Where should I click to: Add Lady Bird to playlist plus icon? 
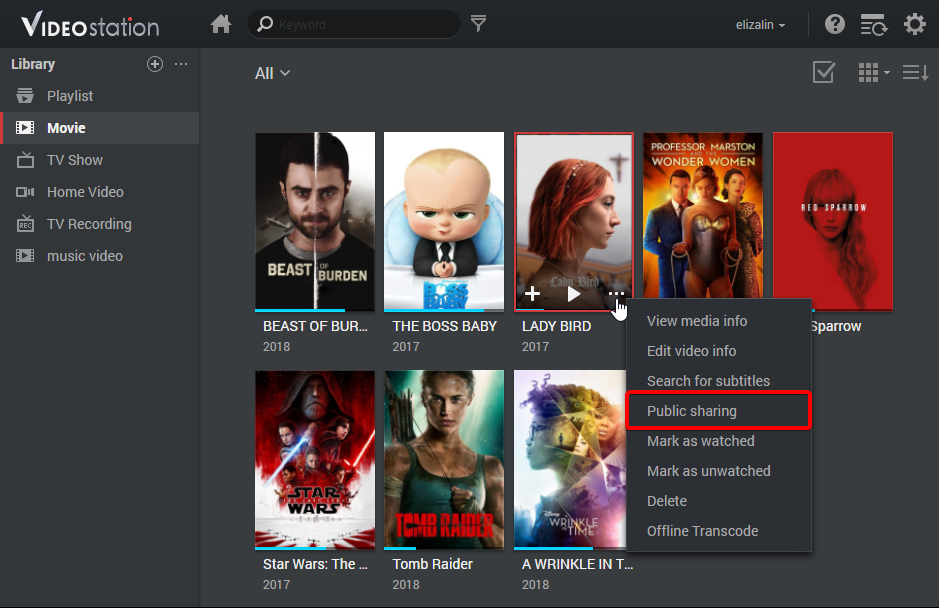532,294
